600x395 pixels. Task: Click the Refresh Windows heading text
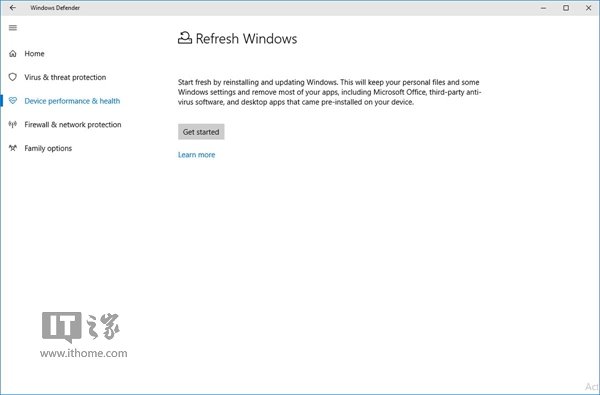coord(246,39)
